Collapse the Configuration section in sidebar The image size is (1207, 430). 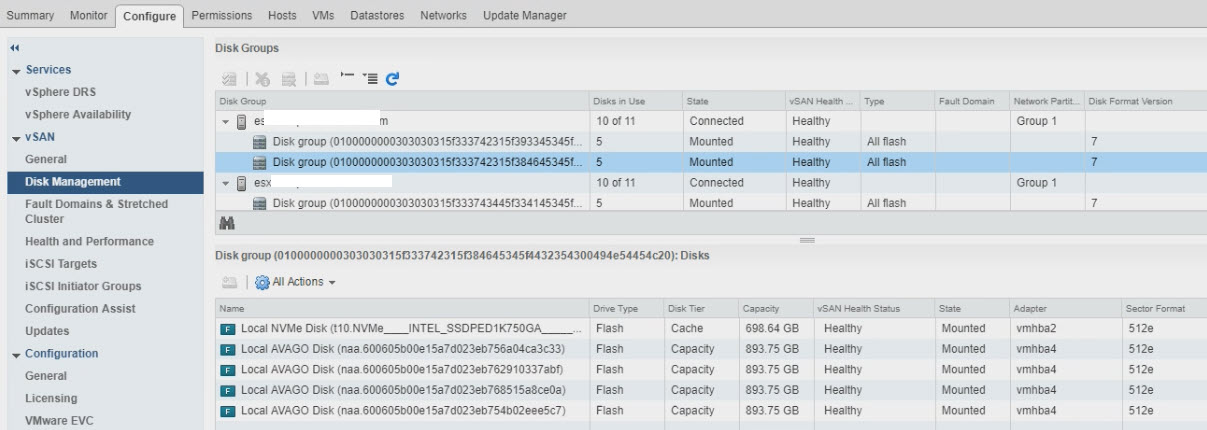pyautogui.click(x=16, y=354)
